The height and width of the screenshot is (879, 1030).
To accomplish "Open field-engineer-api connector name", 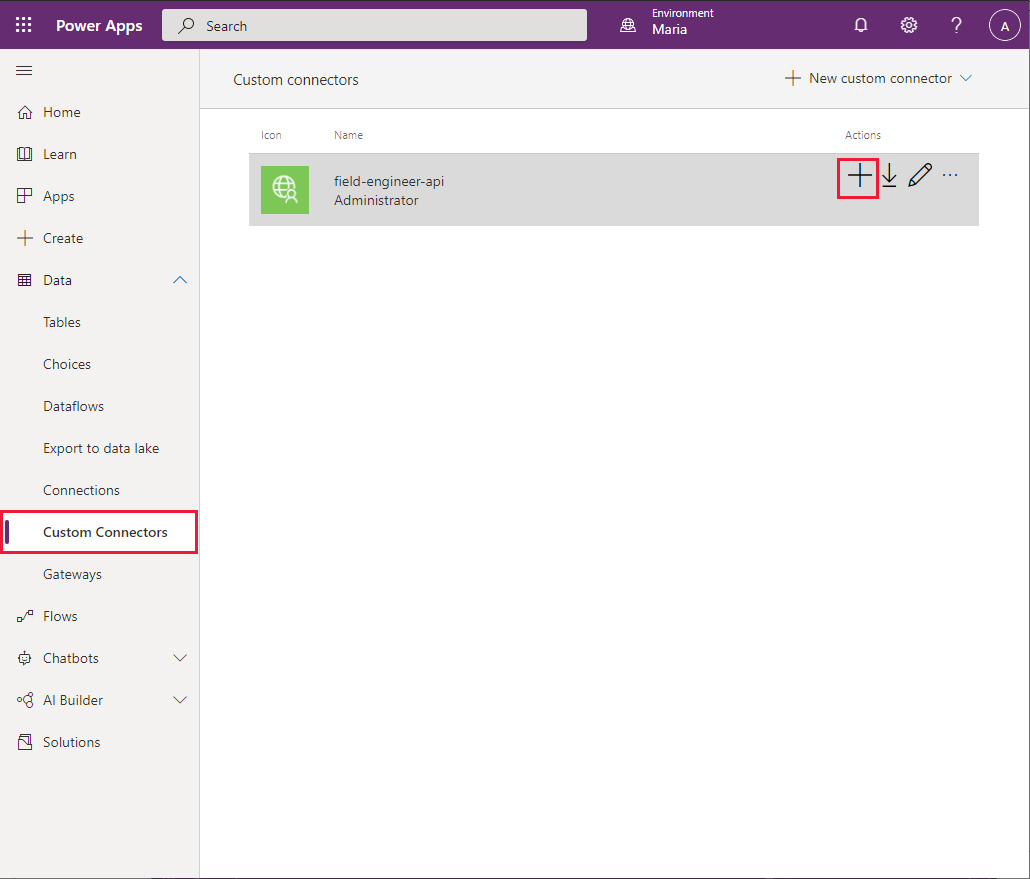I will pos(389,181).
